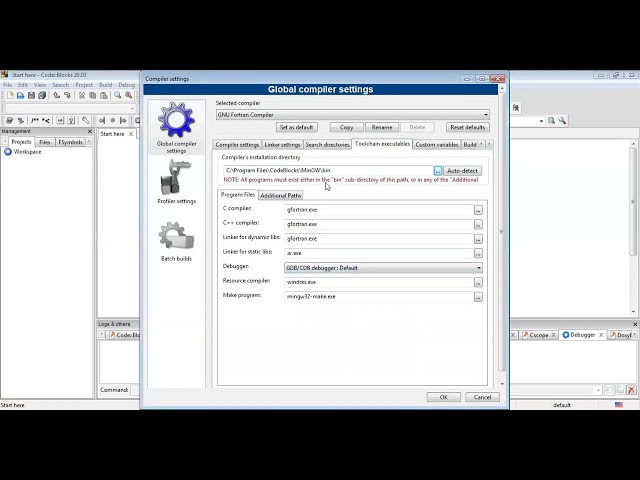Click Set as default button
Viewport: 640px width, 480px height.
click(297, 127)
